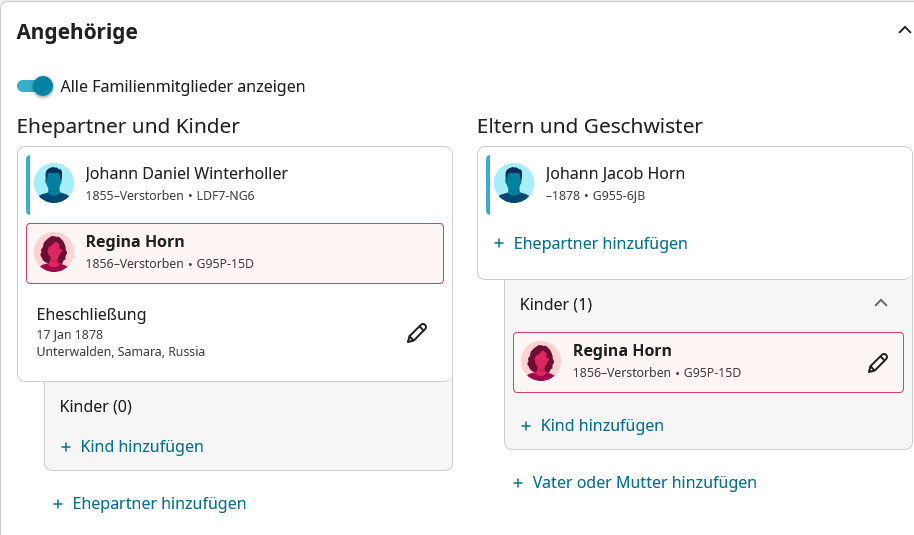Add another spouse below Kinder (0)

coord(149,504)
